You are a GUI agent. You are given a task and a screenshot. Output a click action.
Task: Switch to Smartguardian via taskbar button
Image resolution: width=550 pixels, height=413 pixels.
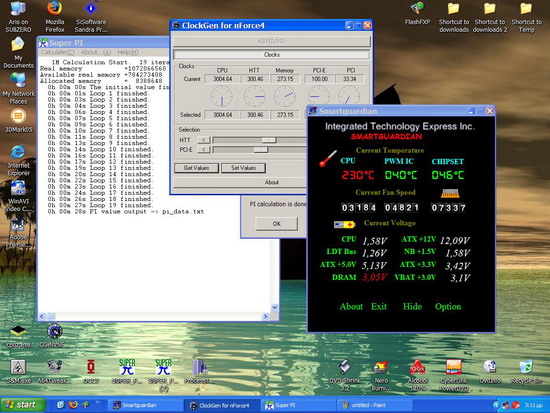coord(145,405)
